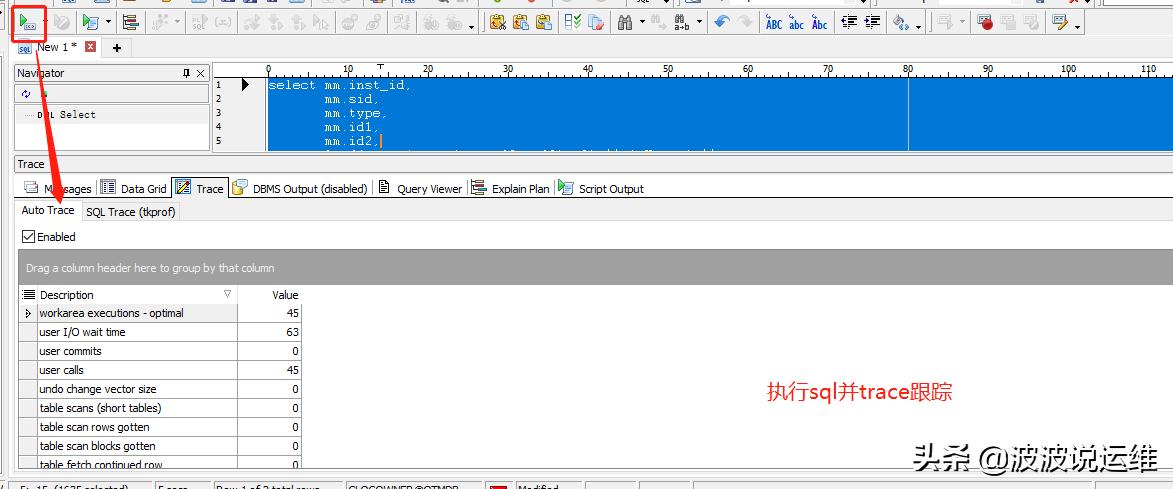Open the pencil options dropdown arrow
The width and height of the screenshot is (1173, 489).
coord(1077,26)
